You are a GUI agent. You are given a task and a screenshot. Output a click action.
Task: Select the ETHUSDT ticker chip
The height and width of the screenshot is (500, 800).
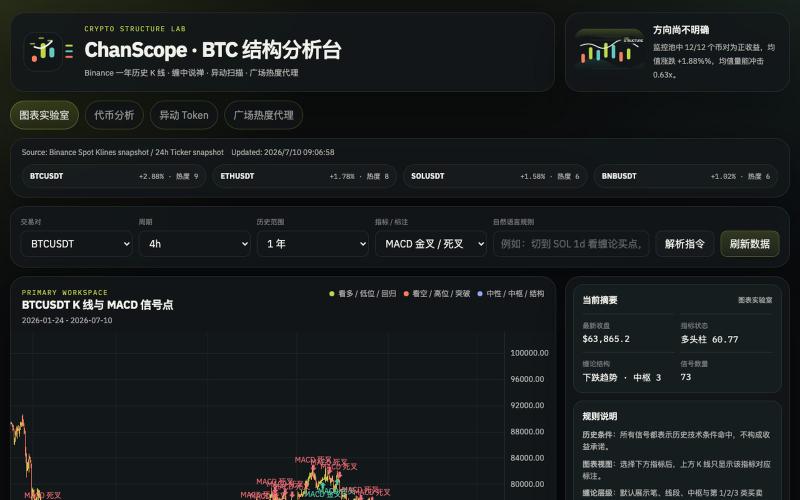pos(305,176)
